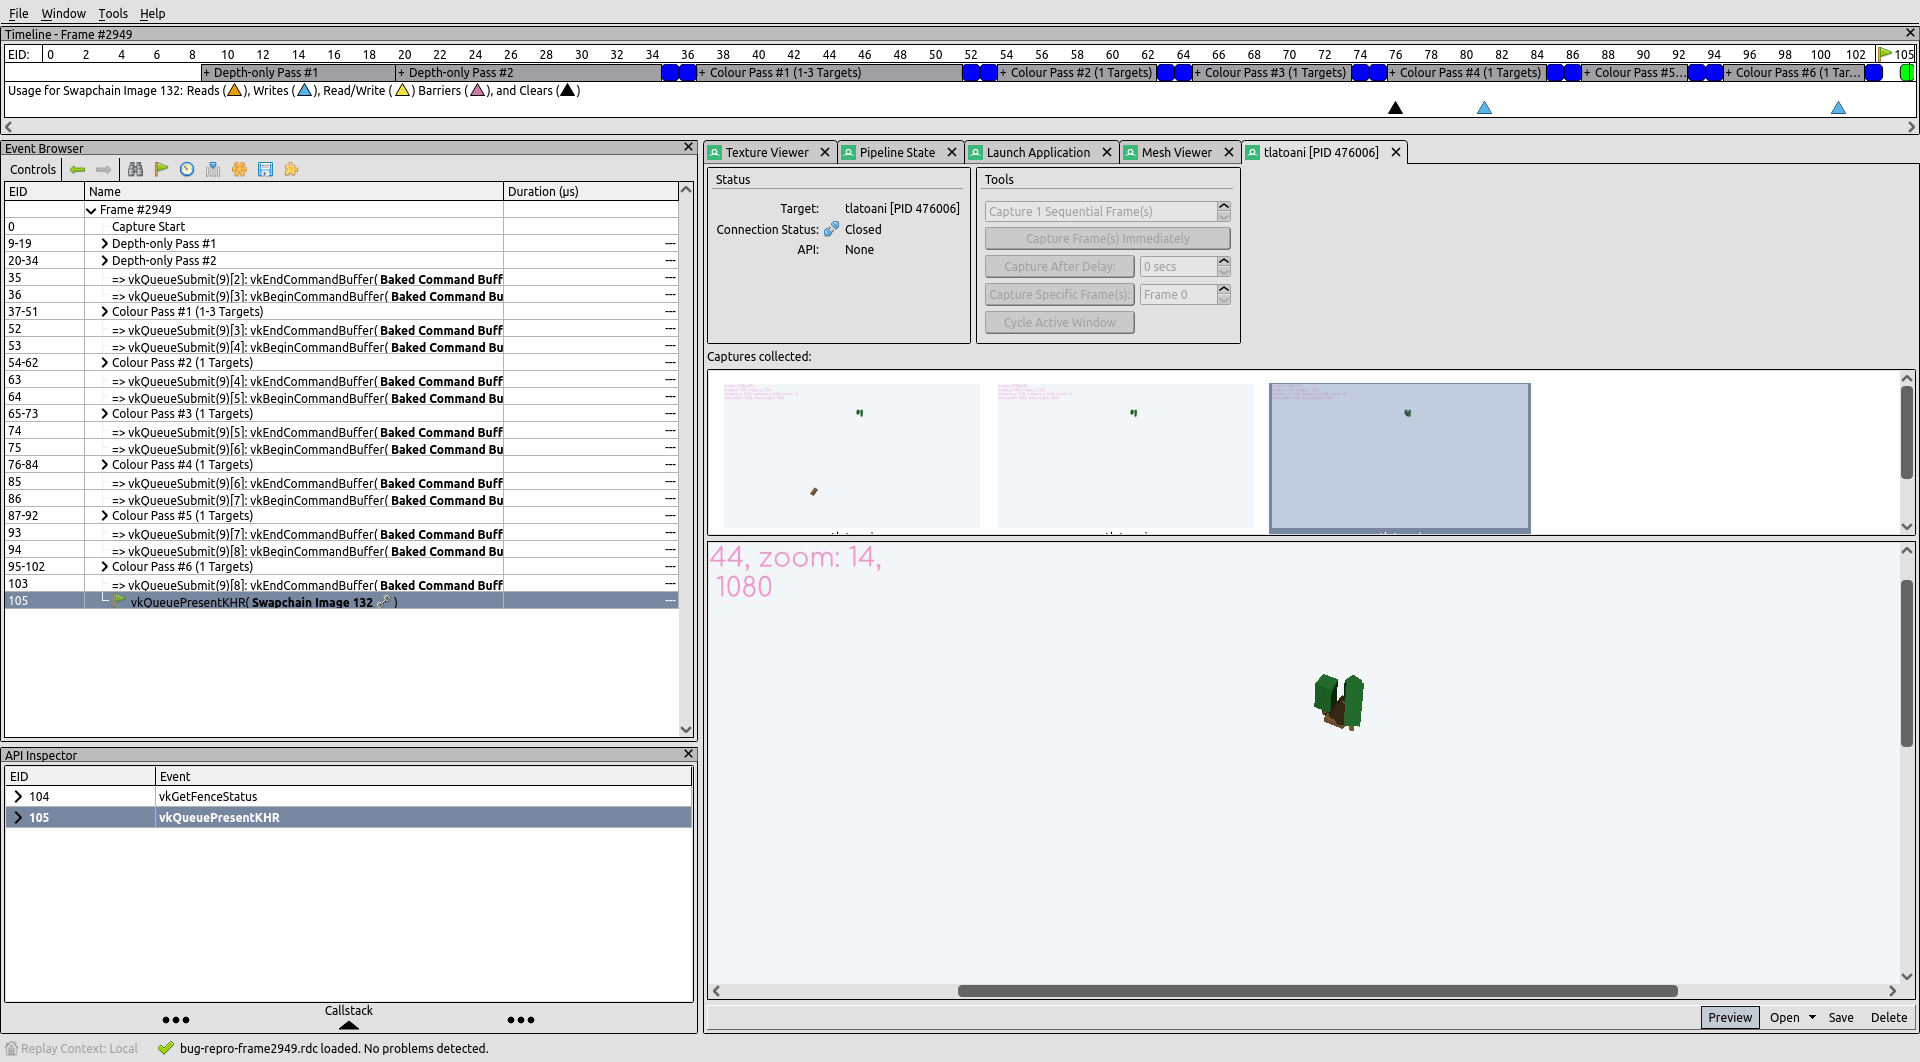Toggle bookmark with the orange asterisk icon
The image size is (1920, 1062).
239,170
